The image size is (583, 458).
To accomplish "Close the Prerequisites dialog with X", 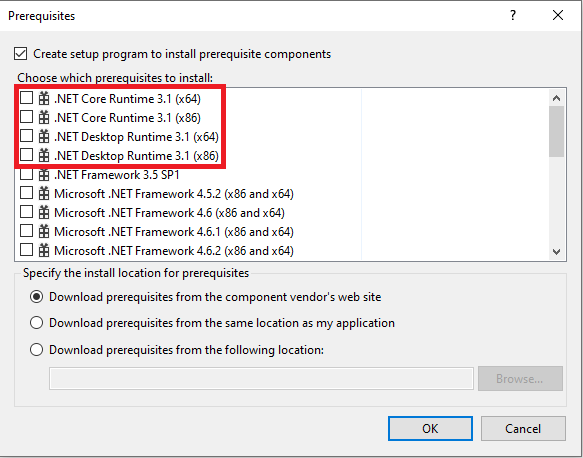I will 558,15.
